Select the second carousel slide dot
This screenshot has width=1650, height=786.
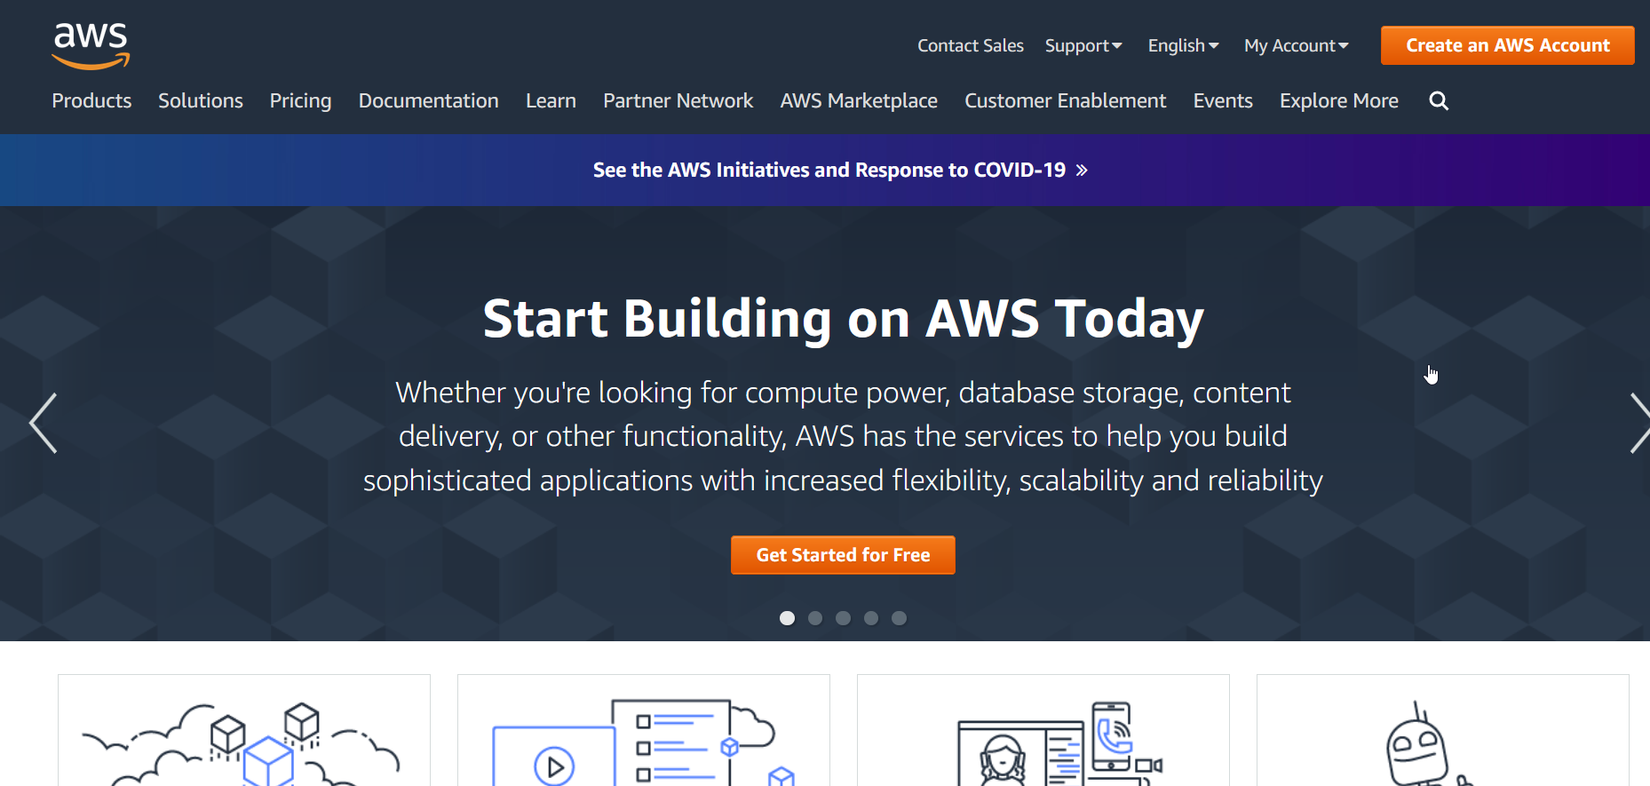coord(815,618)
